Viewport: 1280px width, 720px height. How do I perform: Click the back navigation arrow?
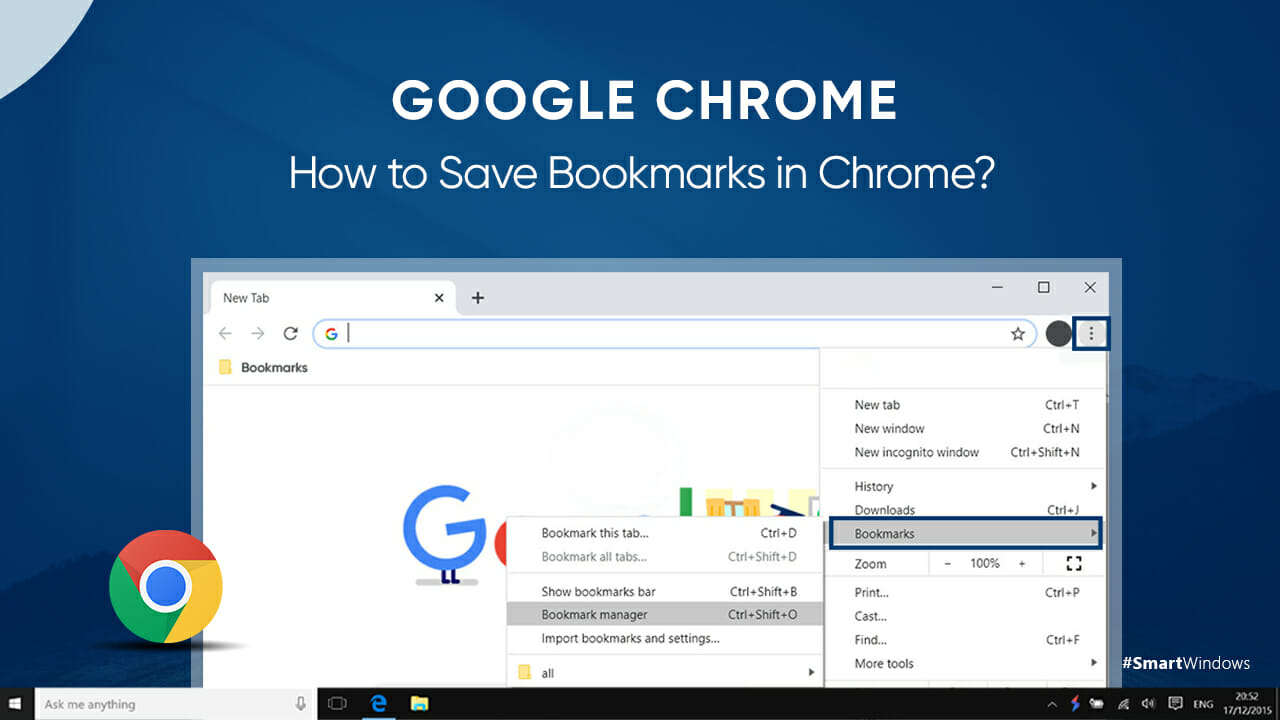coord(225,333)
